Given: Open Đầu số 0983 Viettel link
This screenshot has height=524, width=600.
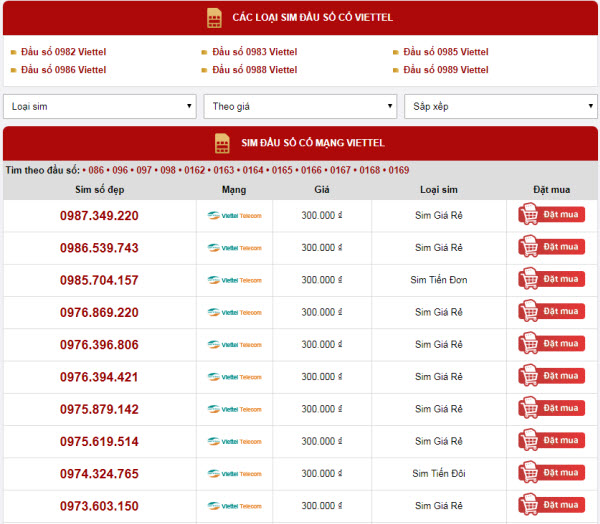Looking at the screenshot, I should pyautogui.click(x=255, y=52).
